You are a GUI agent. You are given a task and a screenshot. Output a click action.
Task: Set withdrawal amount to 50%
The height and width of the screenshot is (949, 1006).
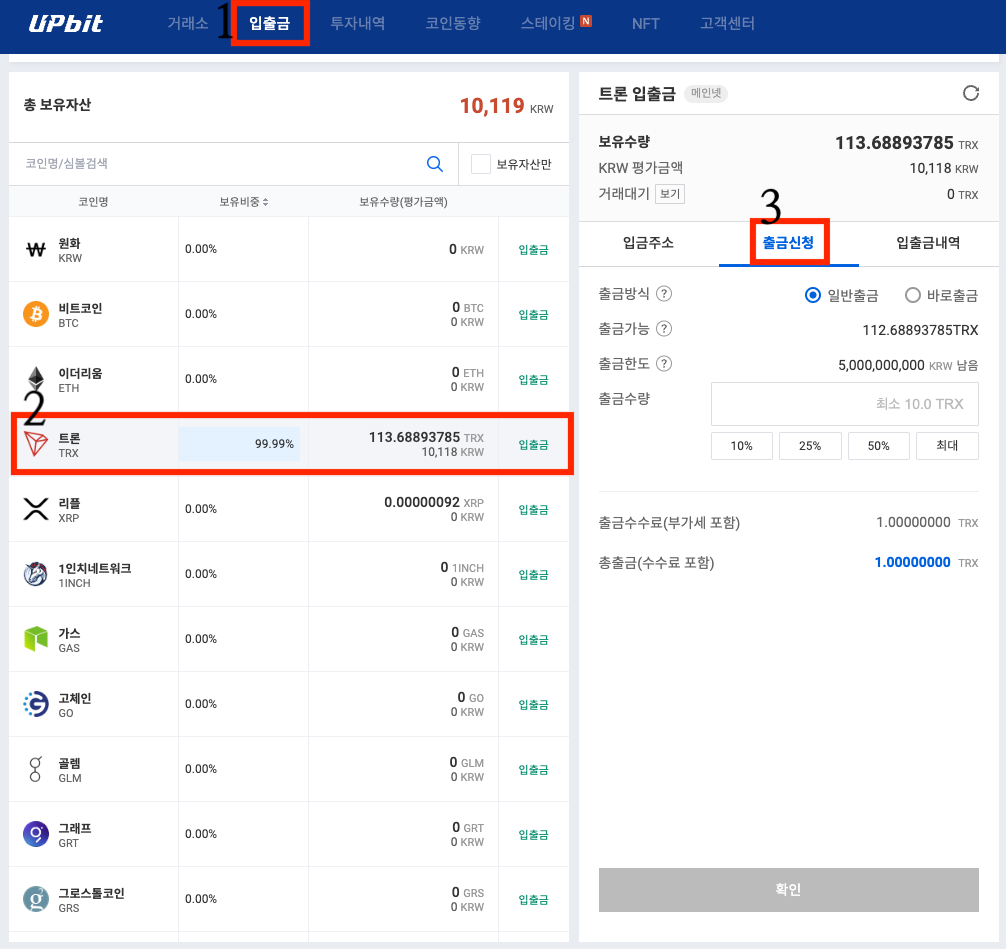pos(878,446)
